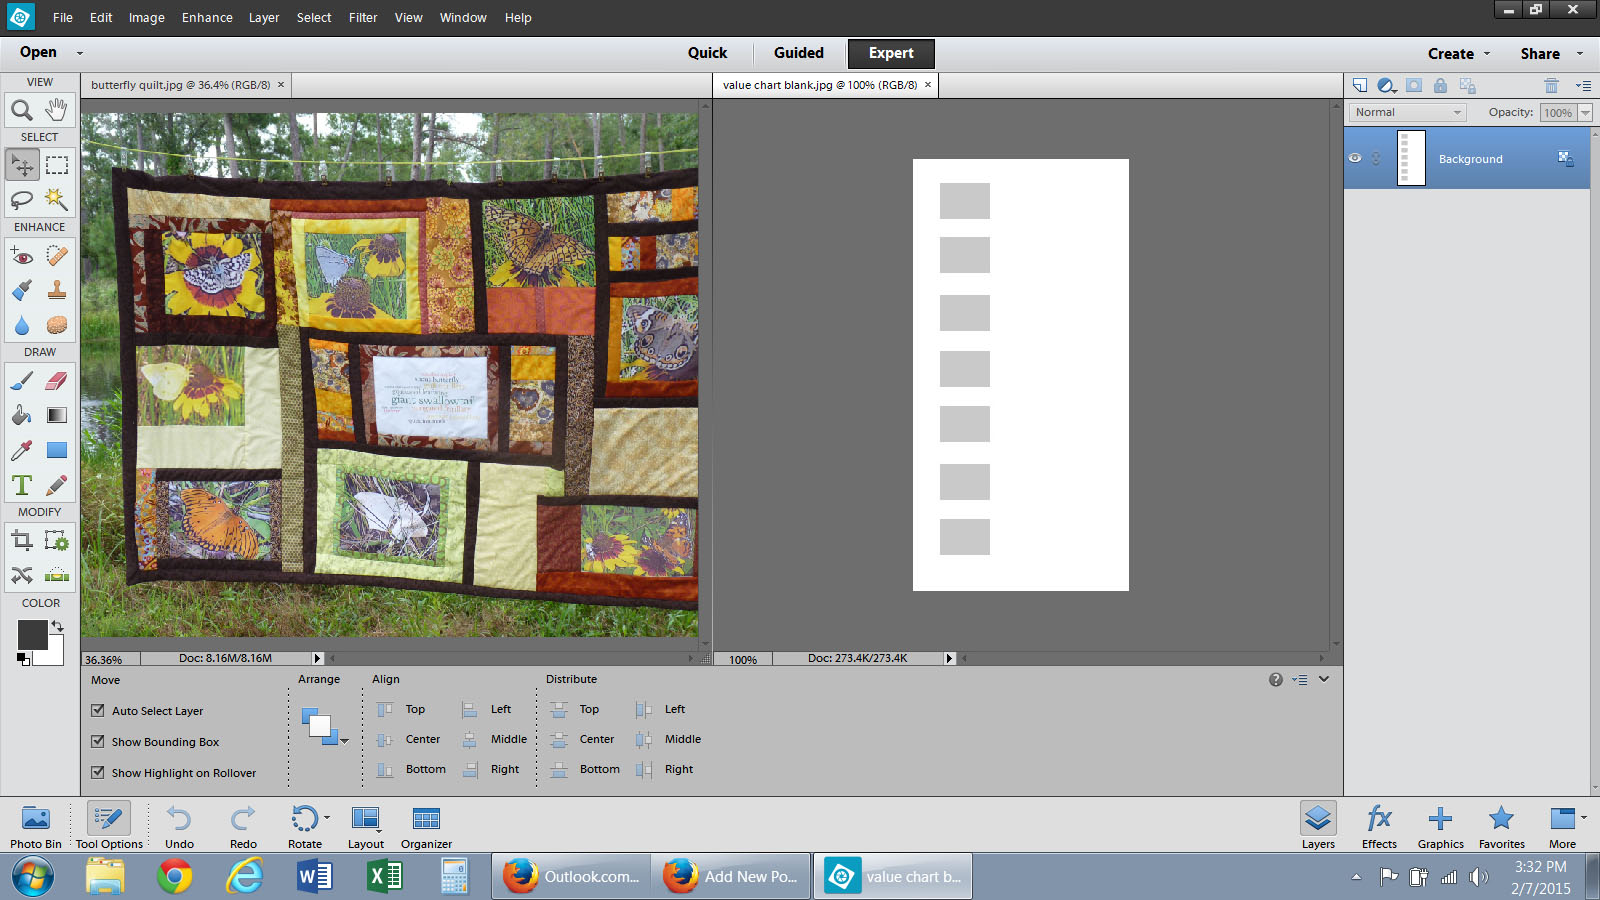This screenshot has height=900, width=1600.
Task: Expand the Create dropdown menu
Action: [x=1458, y=54]
